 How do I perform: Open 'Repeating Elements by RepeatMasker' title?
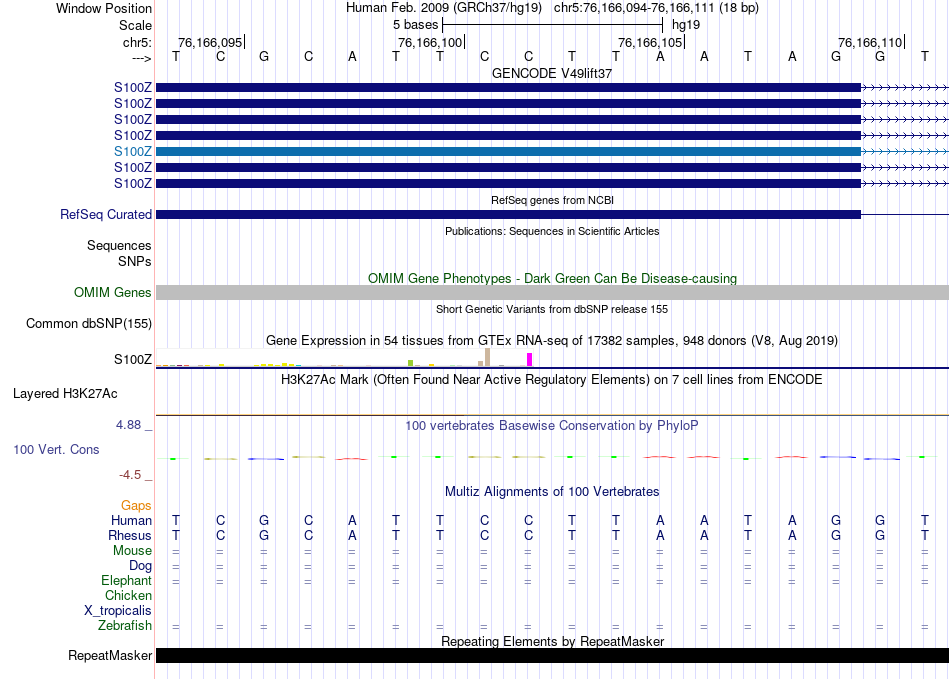click(552, 641)
